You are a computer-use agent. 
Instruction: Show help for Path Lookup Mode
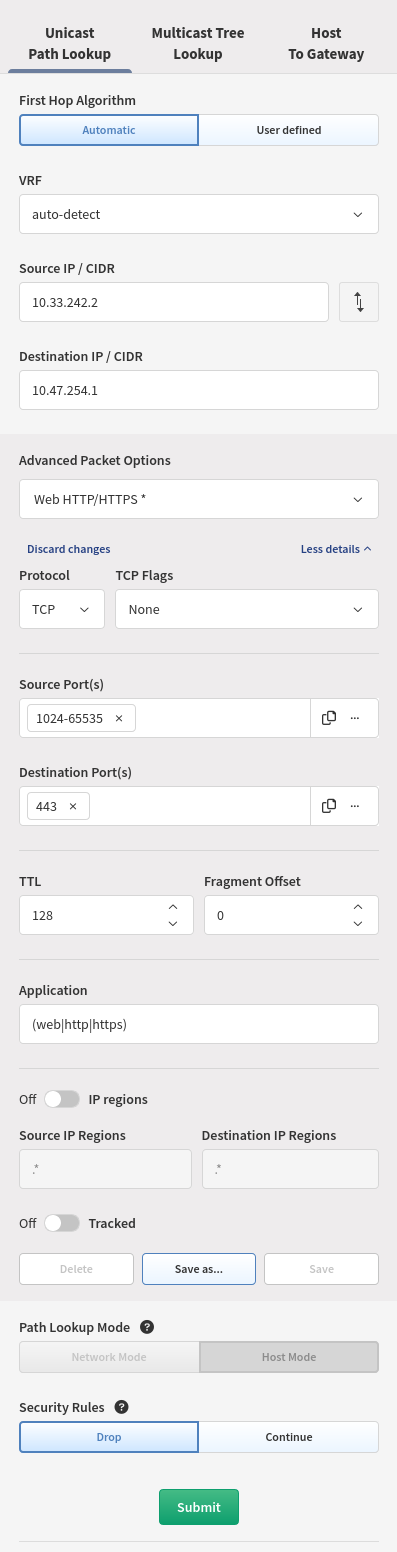(147, 1327)
